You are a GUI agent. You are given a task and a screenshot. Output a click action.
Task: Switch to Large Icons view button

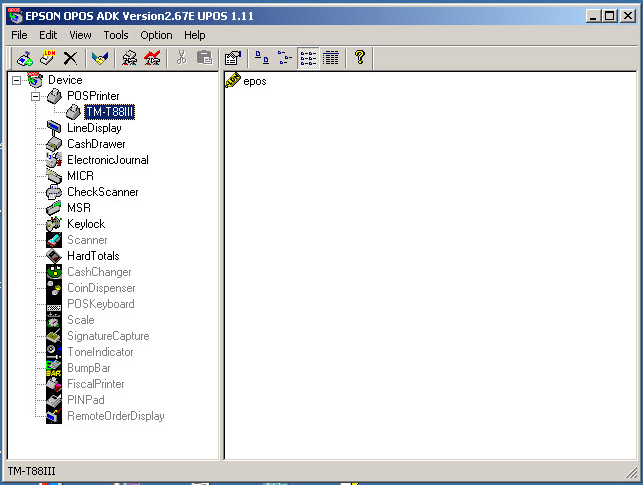pos(262,58)
